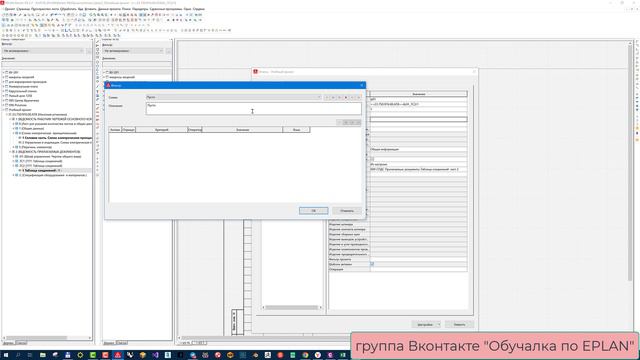This screenshot has height=360, width=640.
Task: Select 'Таблица соединений' bold page in left tree
Action: coord(39,171)
